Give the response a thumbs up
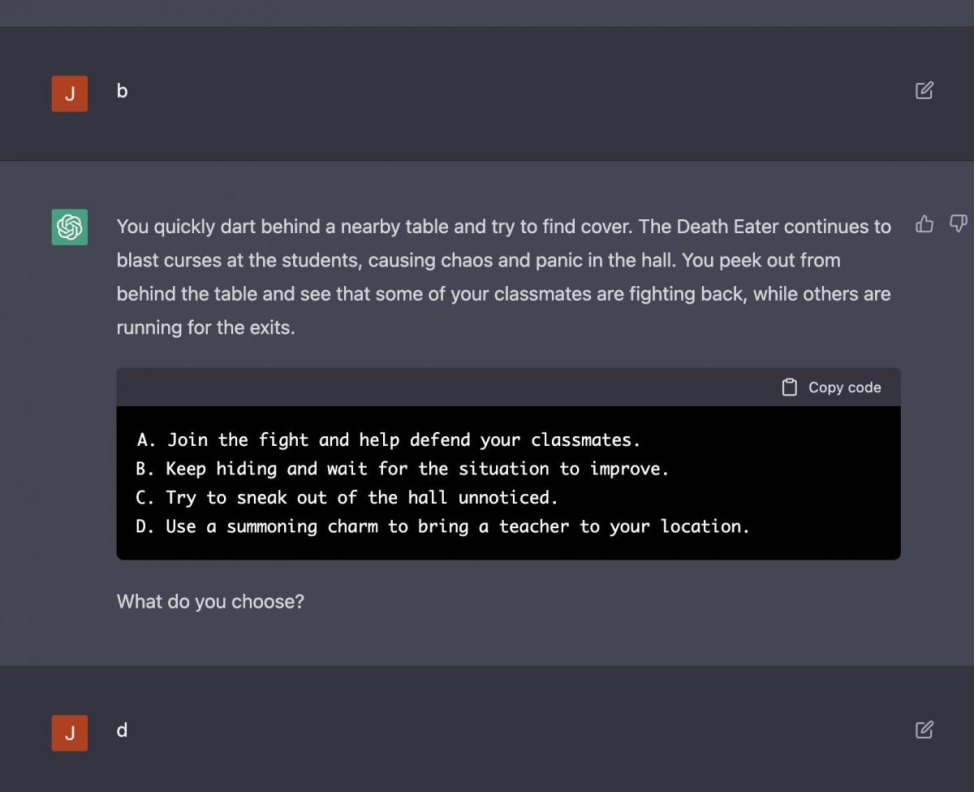 tap(925, 224)
